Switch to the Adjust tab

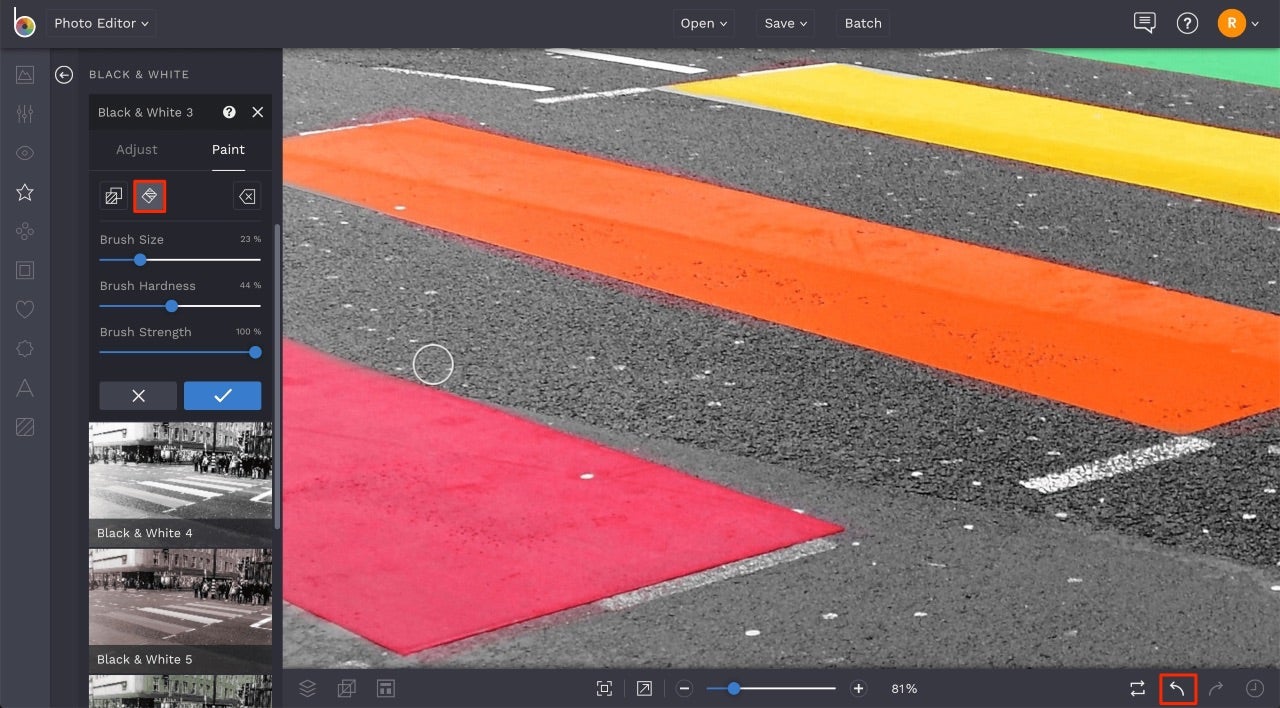point(136,149)
